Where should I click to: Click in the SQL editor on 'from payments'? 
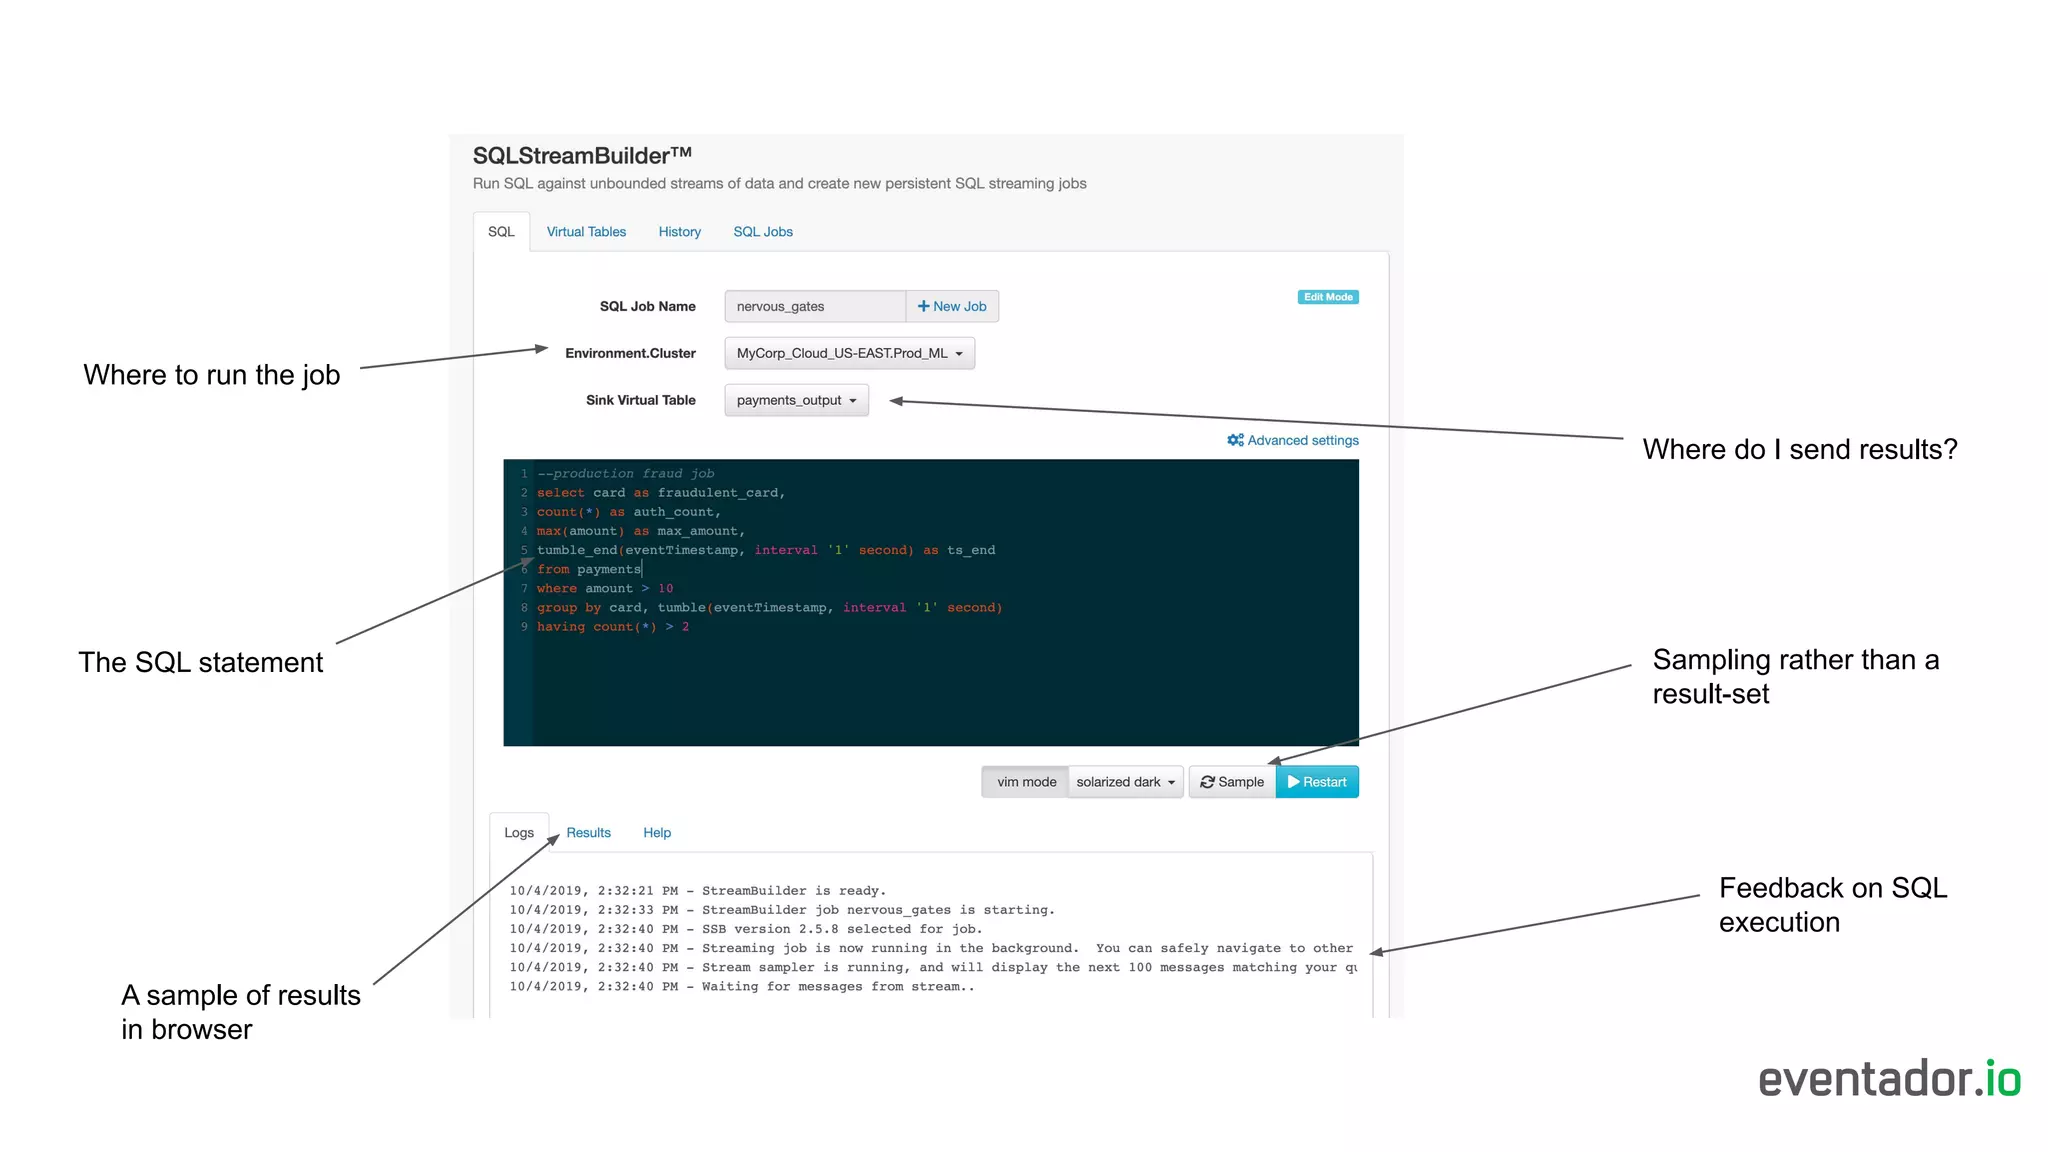click(x=589, y=569)
